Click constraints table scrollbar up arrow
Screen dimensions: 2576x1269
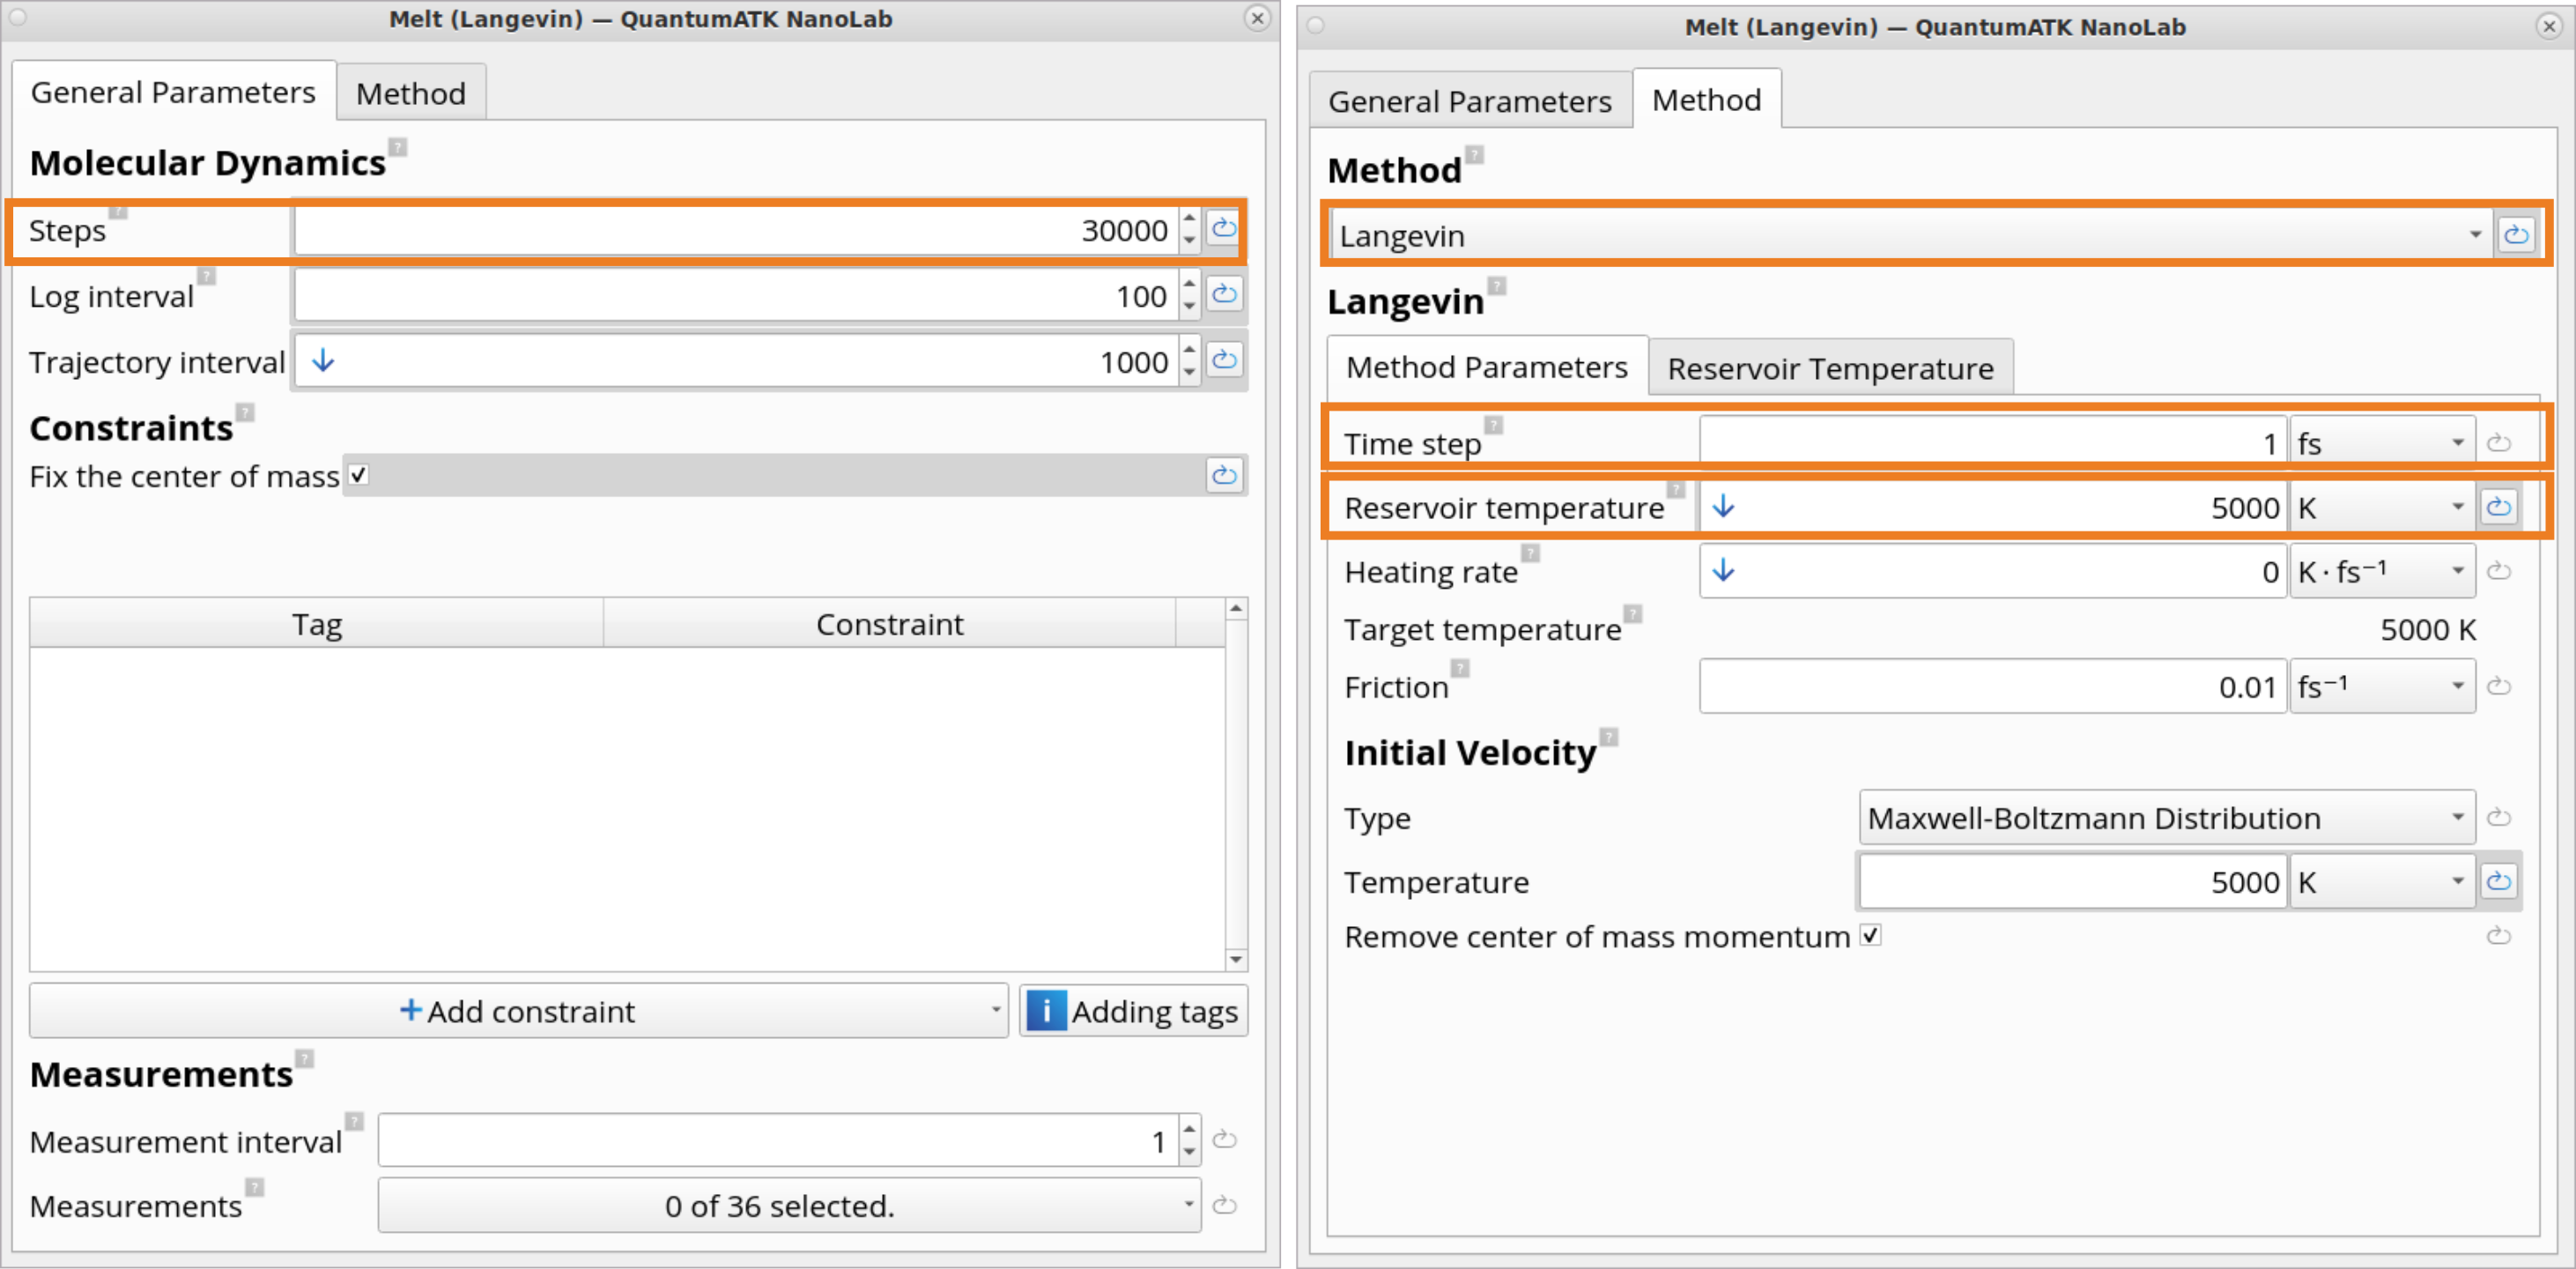[1236, 608]
